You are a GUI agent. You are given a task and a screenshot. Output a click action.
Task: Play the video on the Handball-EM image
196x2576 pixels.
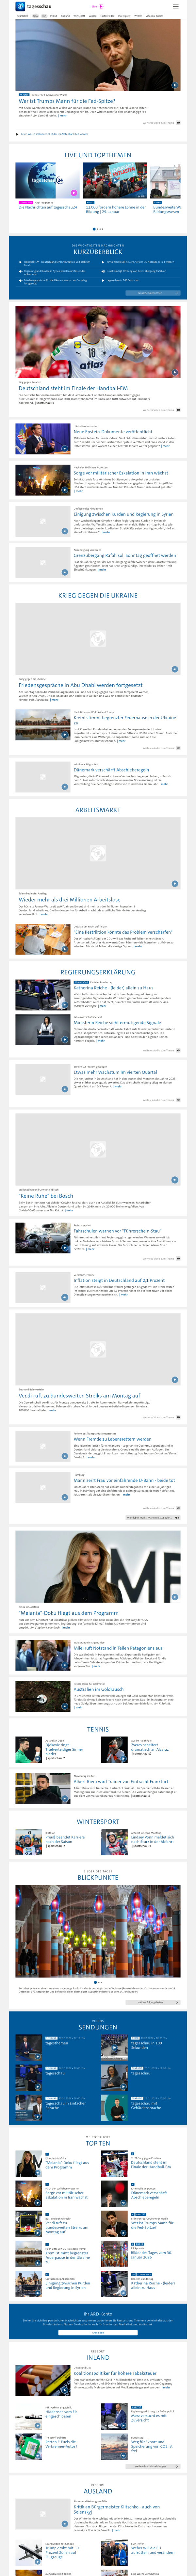pos(174,372)
